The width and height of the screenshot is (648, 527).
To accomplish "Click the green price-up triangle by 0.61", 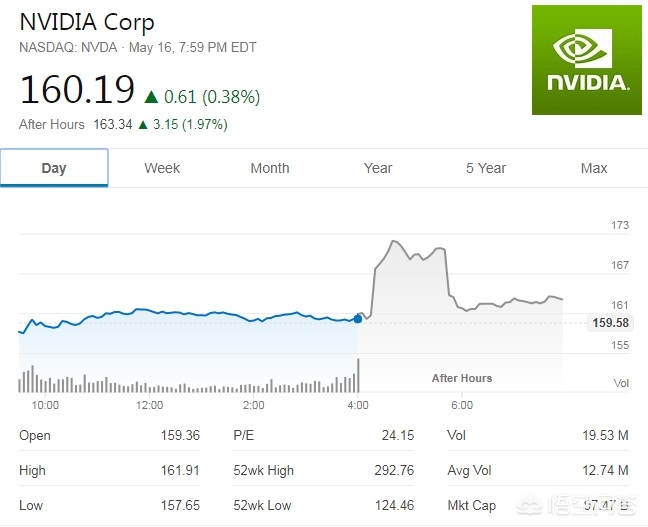I will [x=151, y=97].
